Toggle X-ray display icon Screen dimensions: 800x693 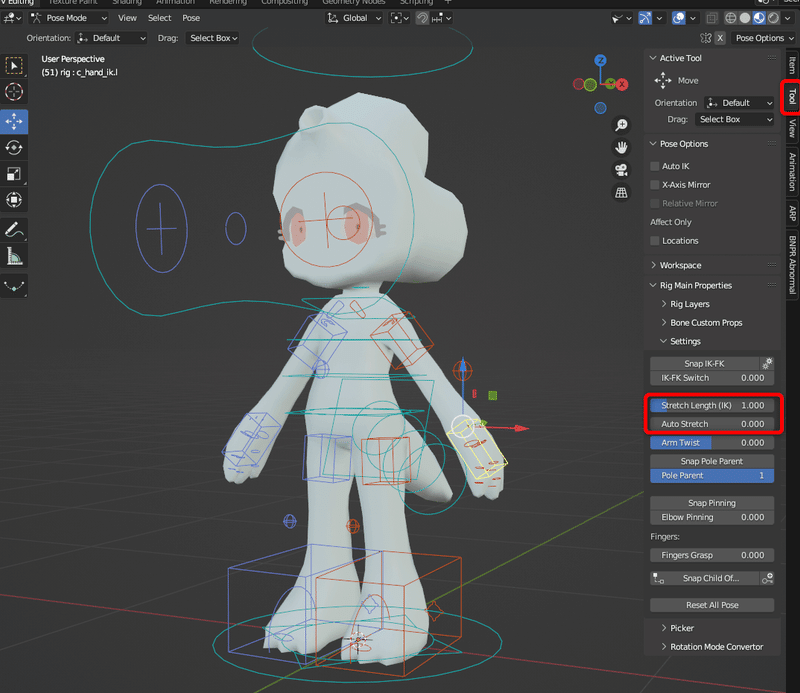coord(712,18)
